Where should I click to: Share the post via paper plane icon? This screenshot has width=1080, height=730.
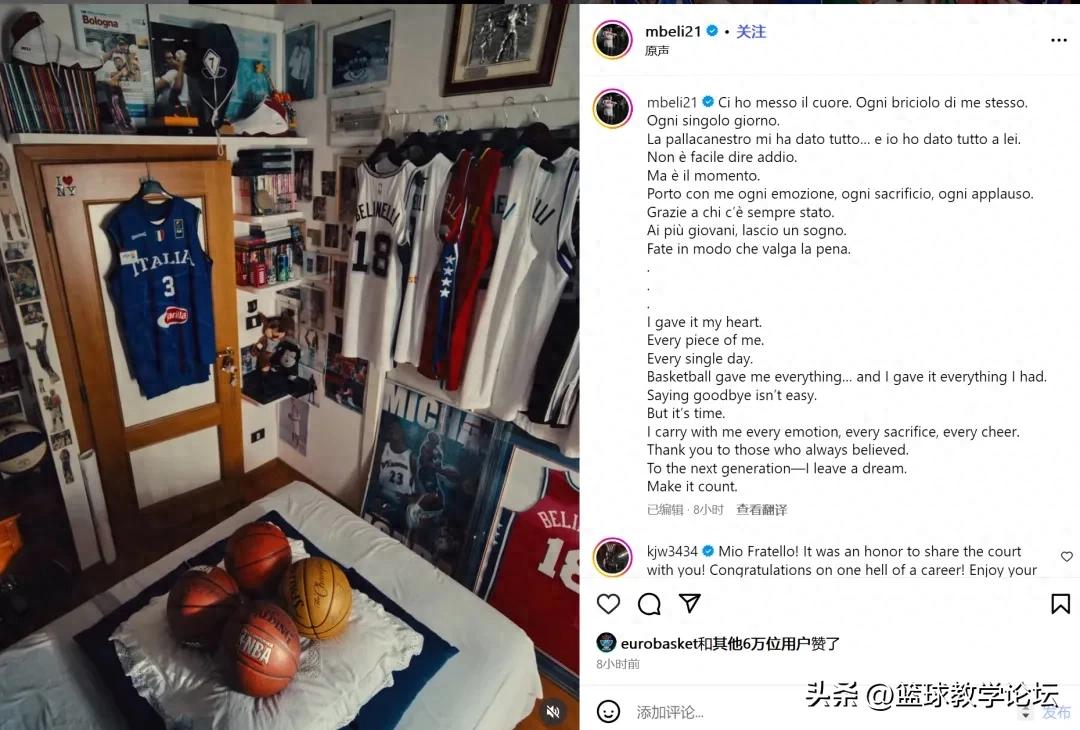pos(689,603)
